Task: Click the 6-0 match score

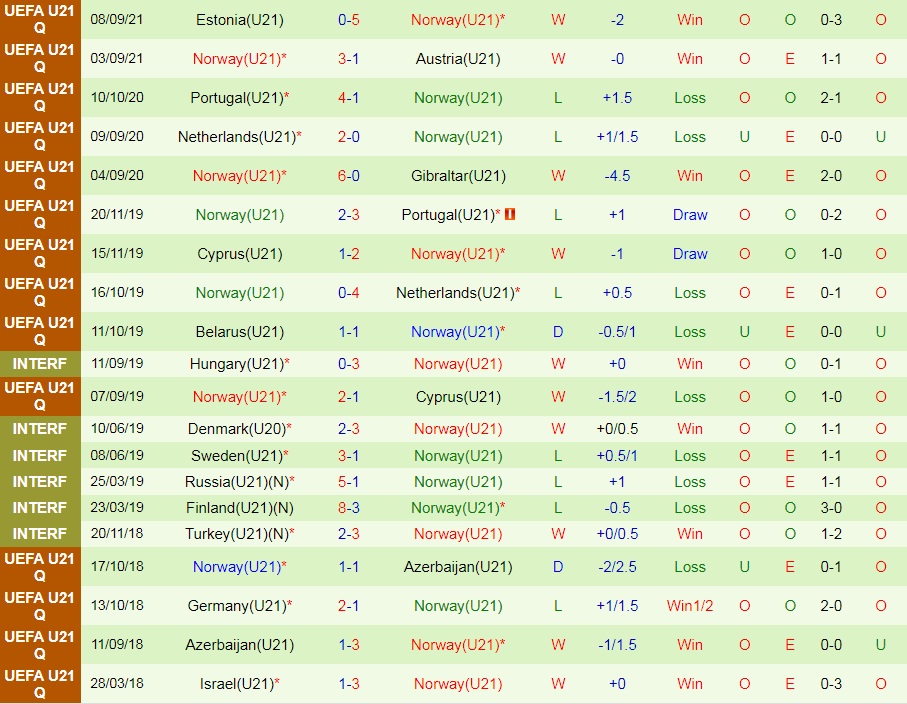Action: click(348, 176)
